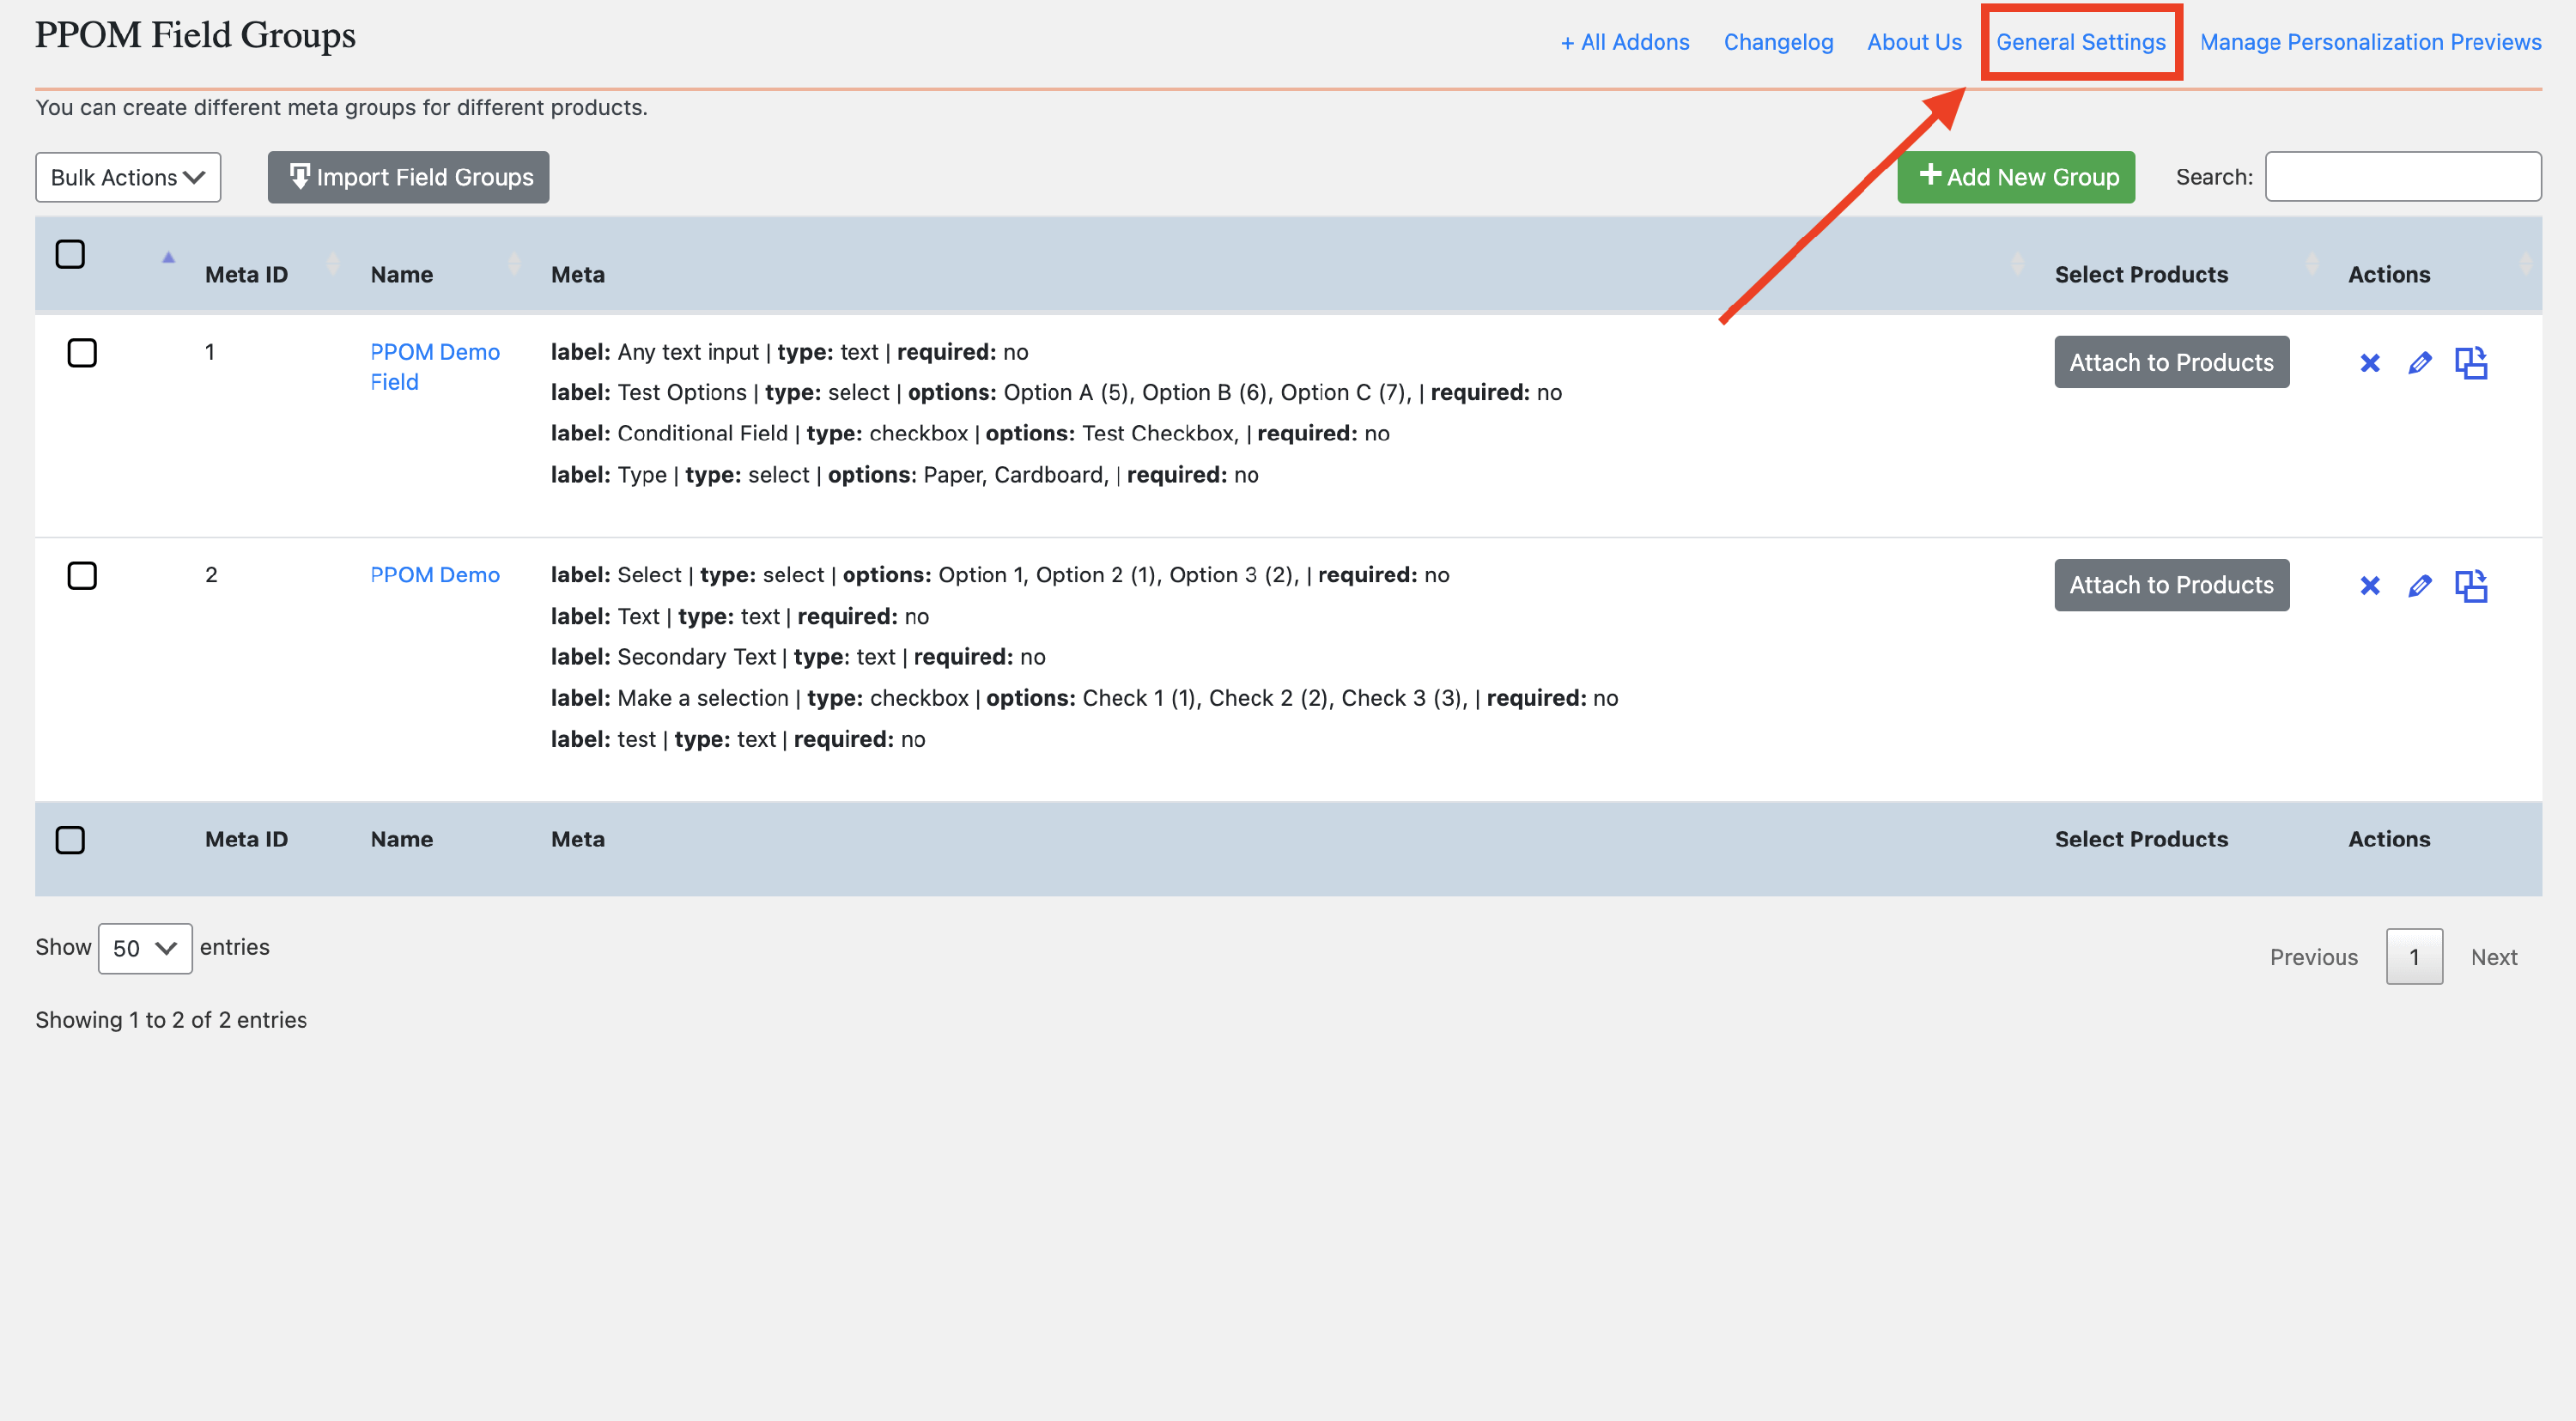Clone the first field group via duplicate icon
This screenshot has height=1421, width=2576.
click(2471, 363)
